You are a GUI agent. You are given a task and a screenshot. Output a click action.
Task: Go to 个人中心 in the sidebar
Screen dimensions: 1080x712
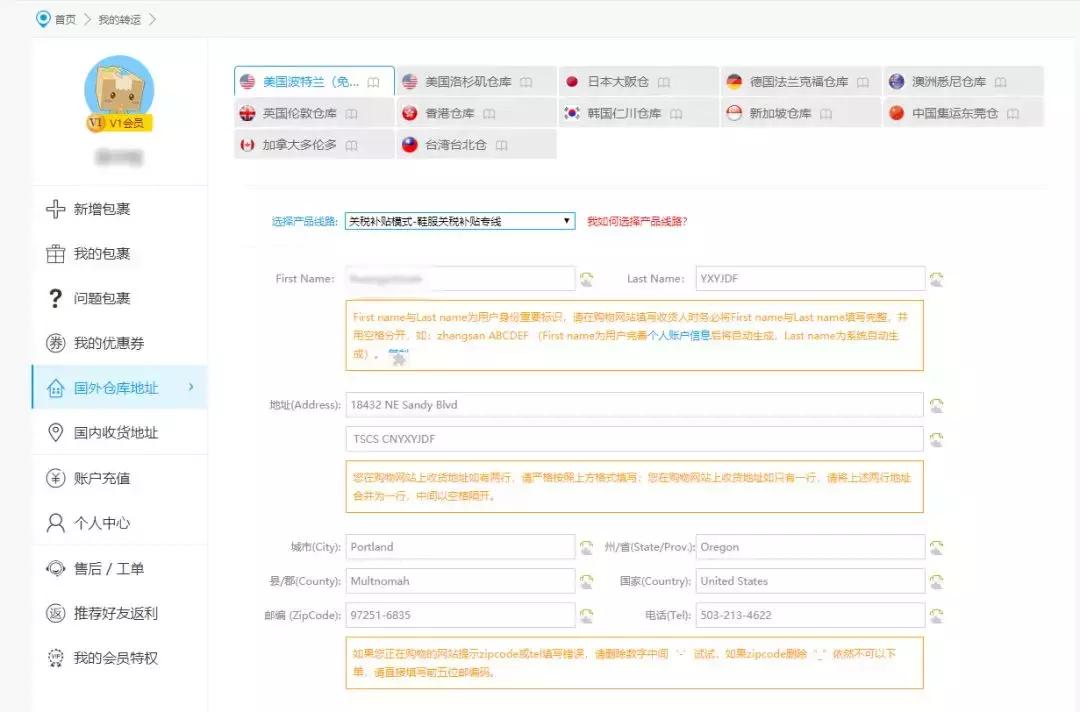(x=97, y=522)
